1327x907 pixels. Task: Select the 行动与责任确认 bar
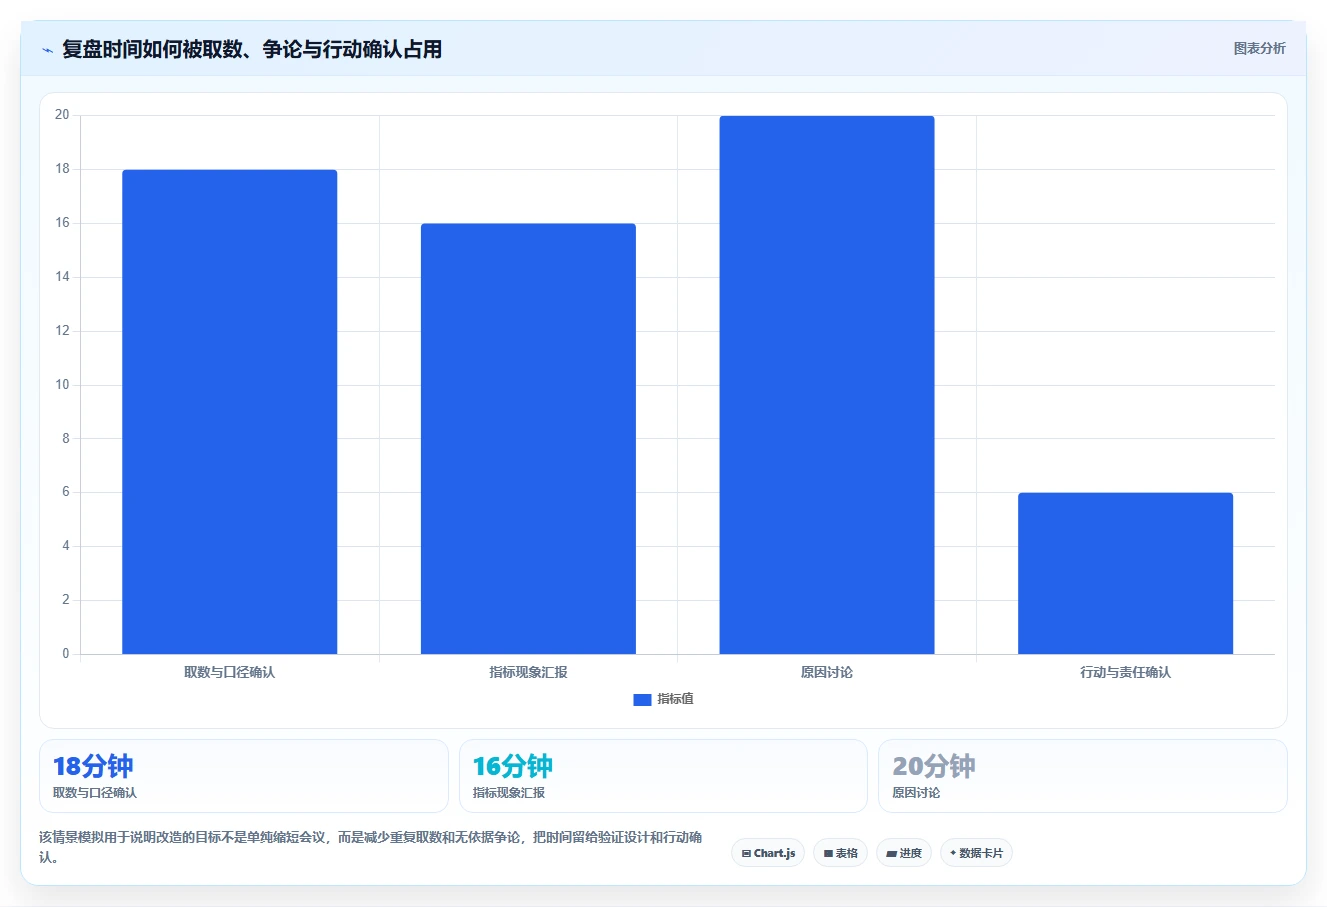(x=1125, y=573)
